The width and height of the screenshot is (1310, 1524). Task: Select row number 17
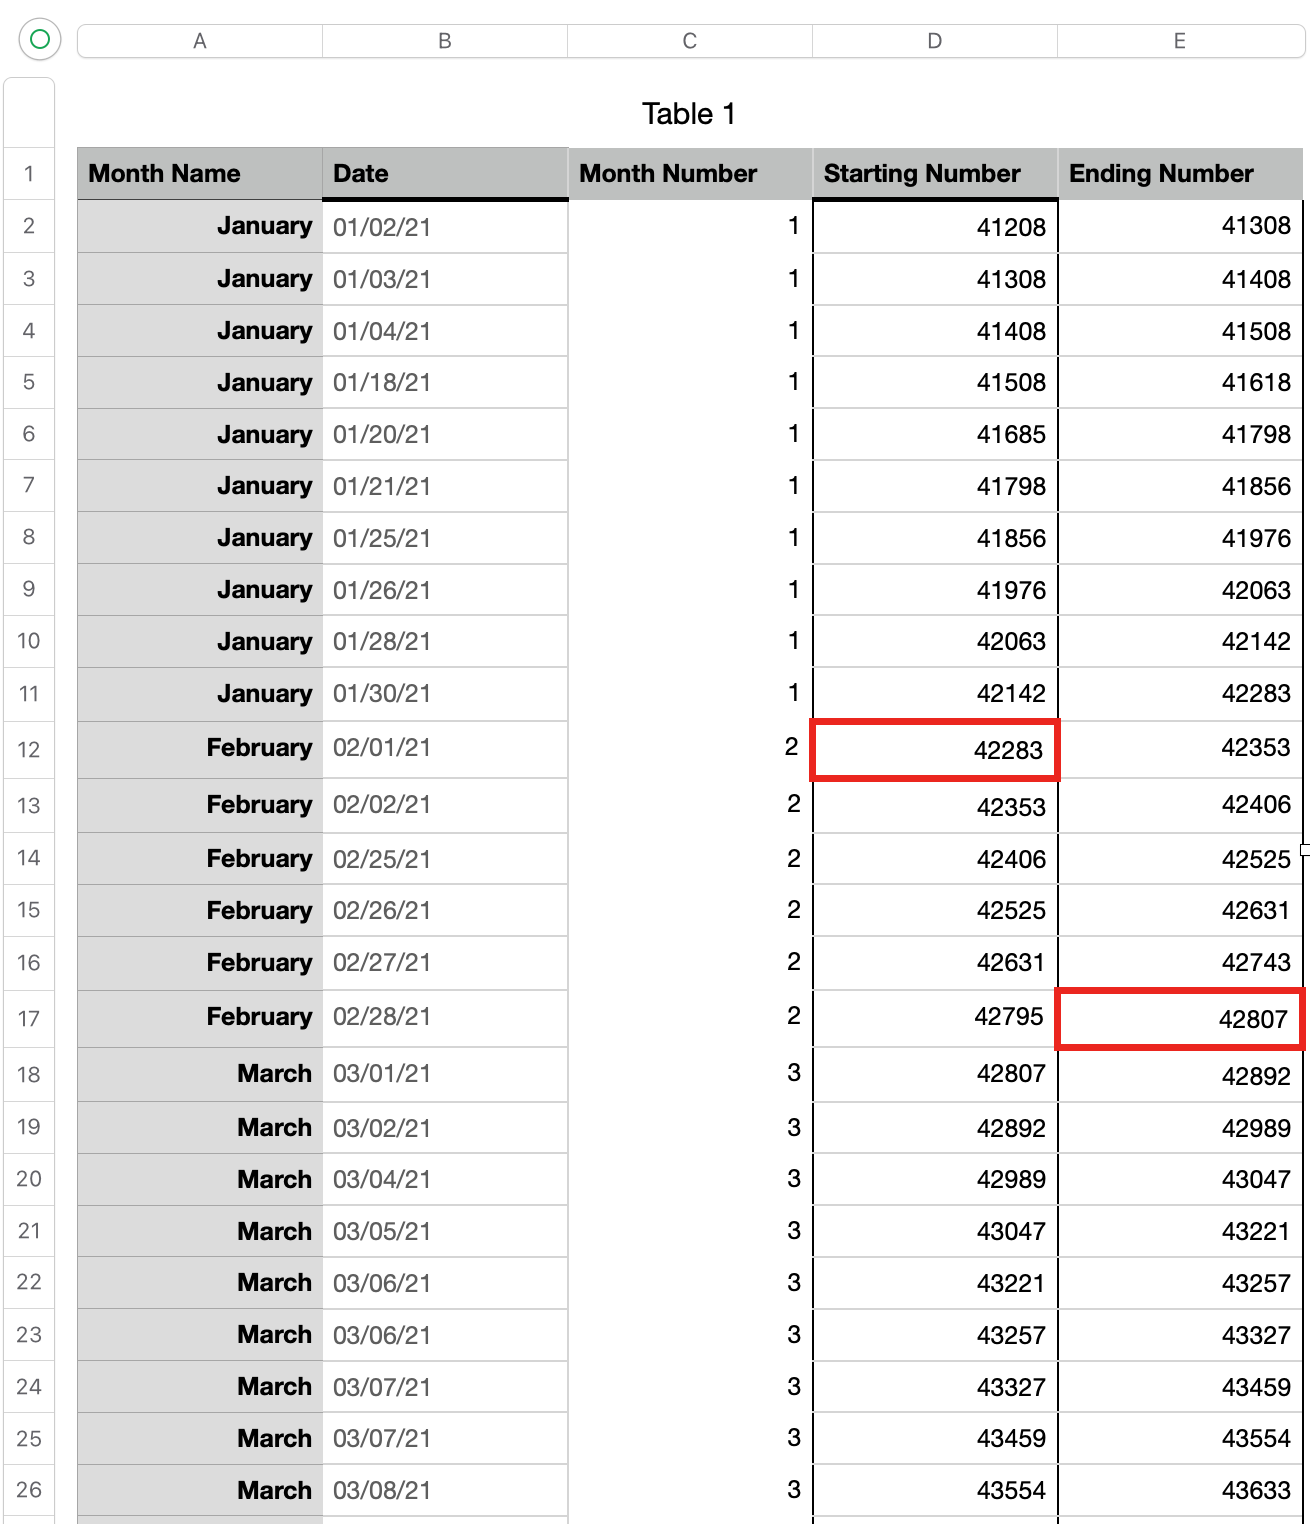(x=29, y=1018)
